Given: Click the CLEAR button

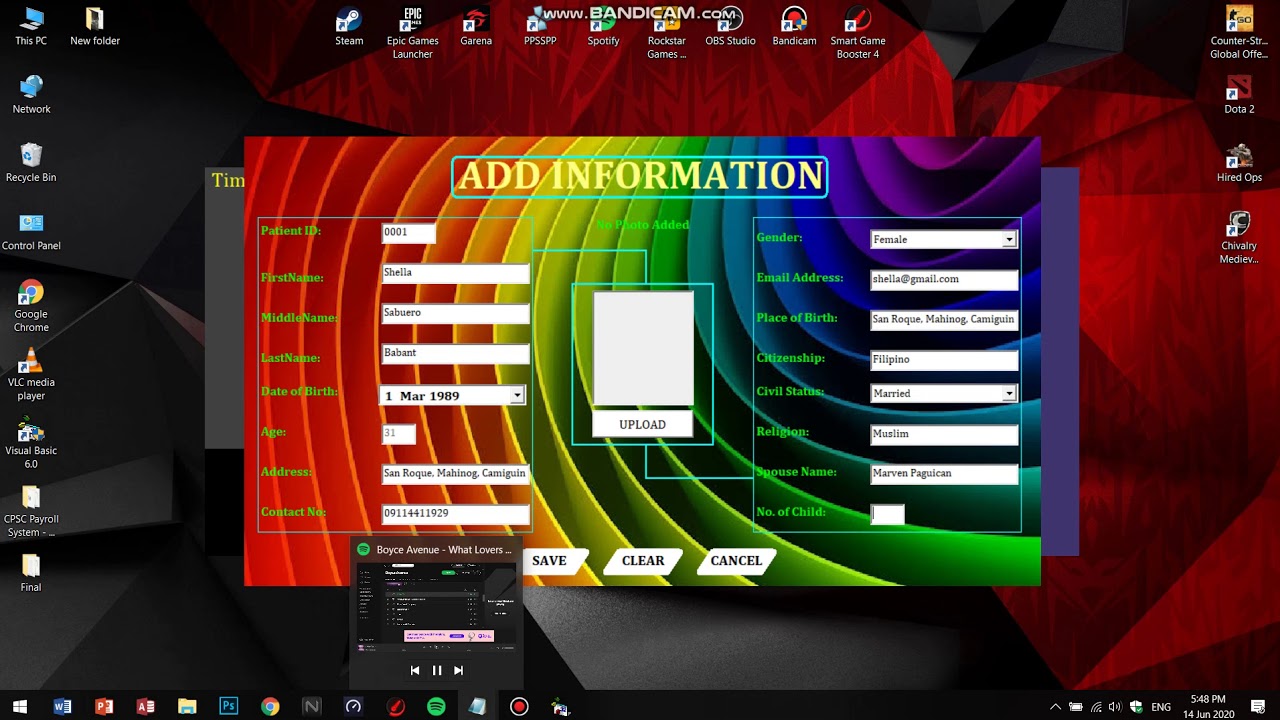Looking at the screenshot, I should [x=643, y=561].
